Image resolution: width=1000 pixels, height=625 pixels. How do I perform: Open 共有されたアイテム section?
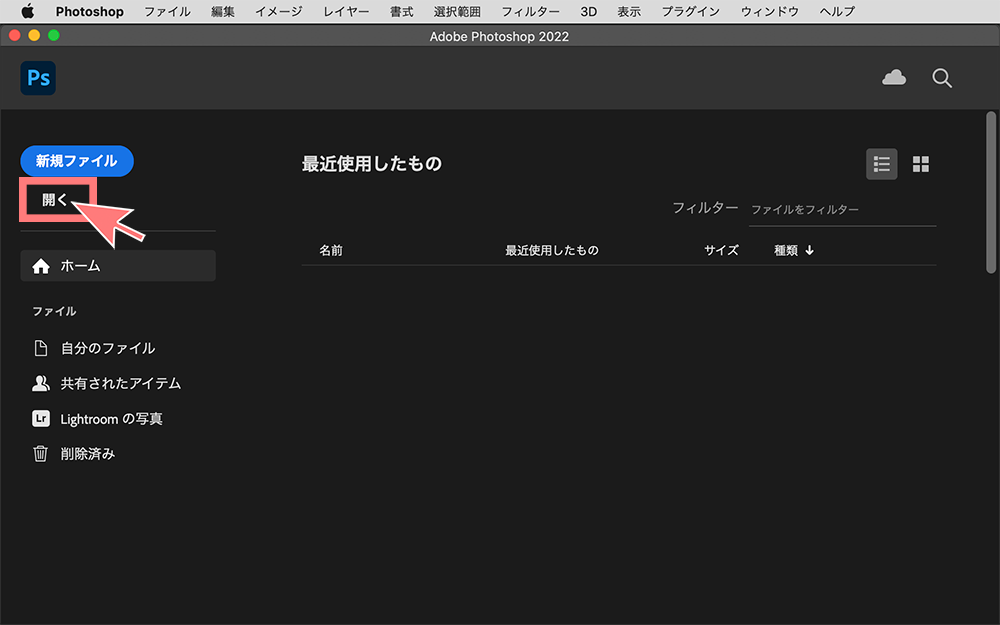[x=107, y=383]
